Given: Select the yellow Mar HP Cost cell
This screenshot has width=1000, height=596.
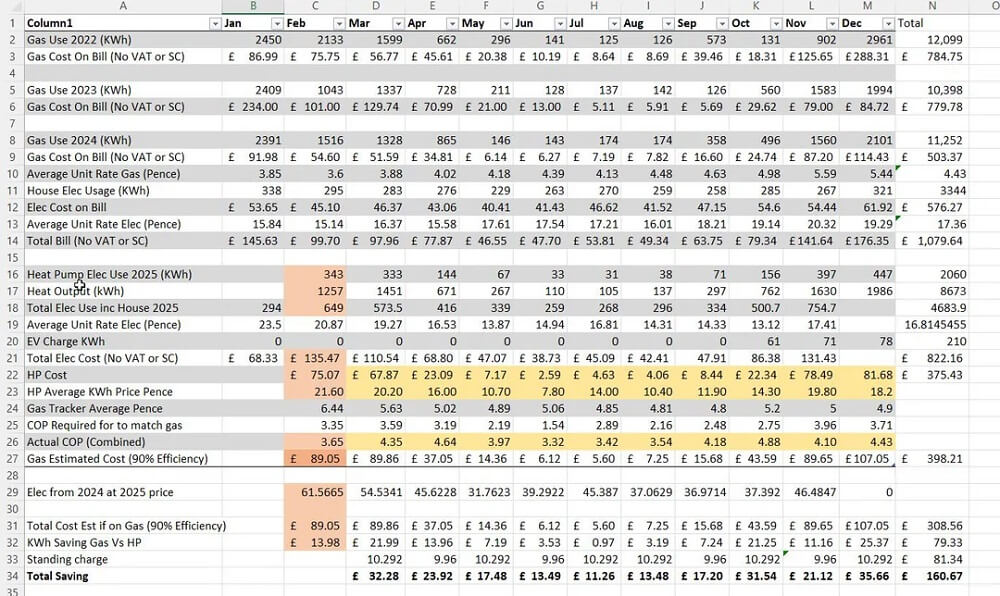Looking at the screenshot, I should pyautogui.click(x=376, y=375).
